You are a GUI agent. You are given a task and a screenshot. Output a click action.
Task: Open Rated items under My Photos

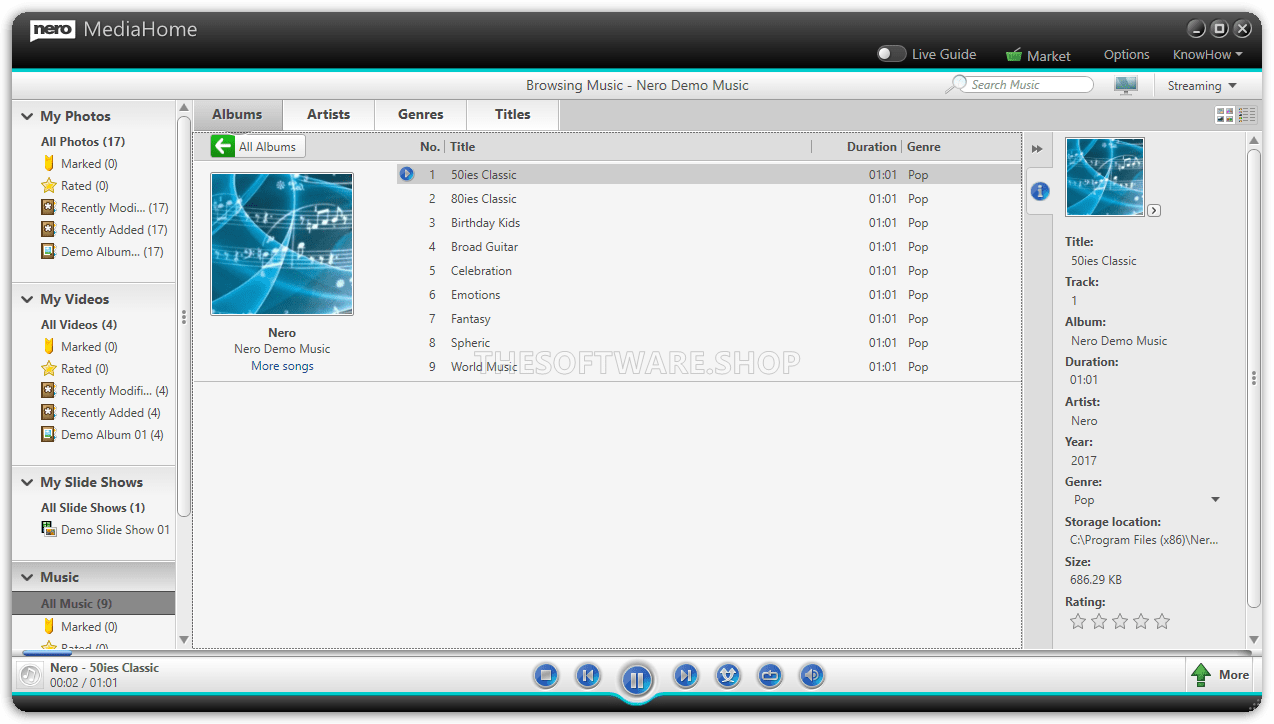tap(75, 186)
